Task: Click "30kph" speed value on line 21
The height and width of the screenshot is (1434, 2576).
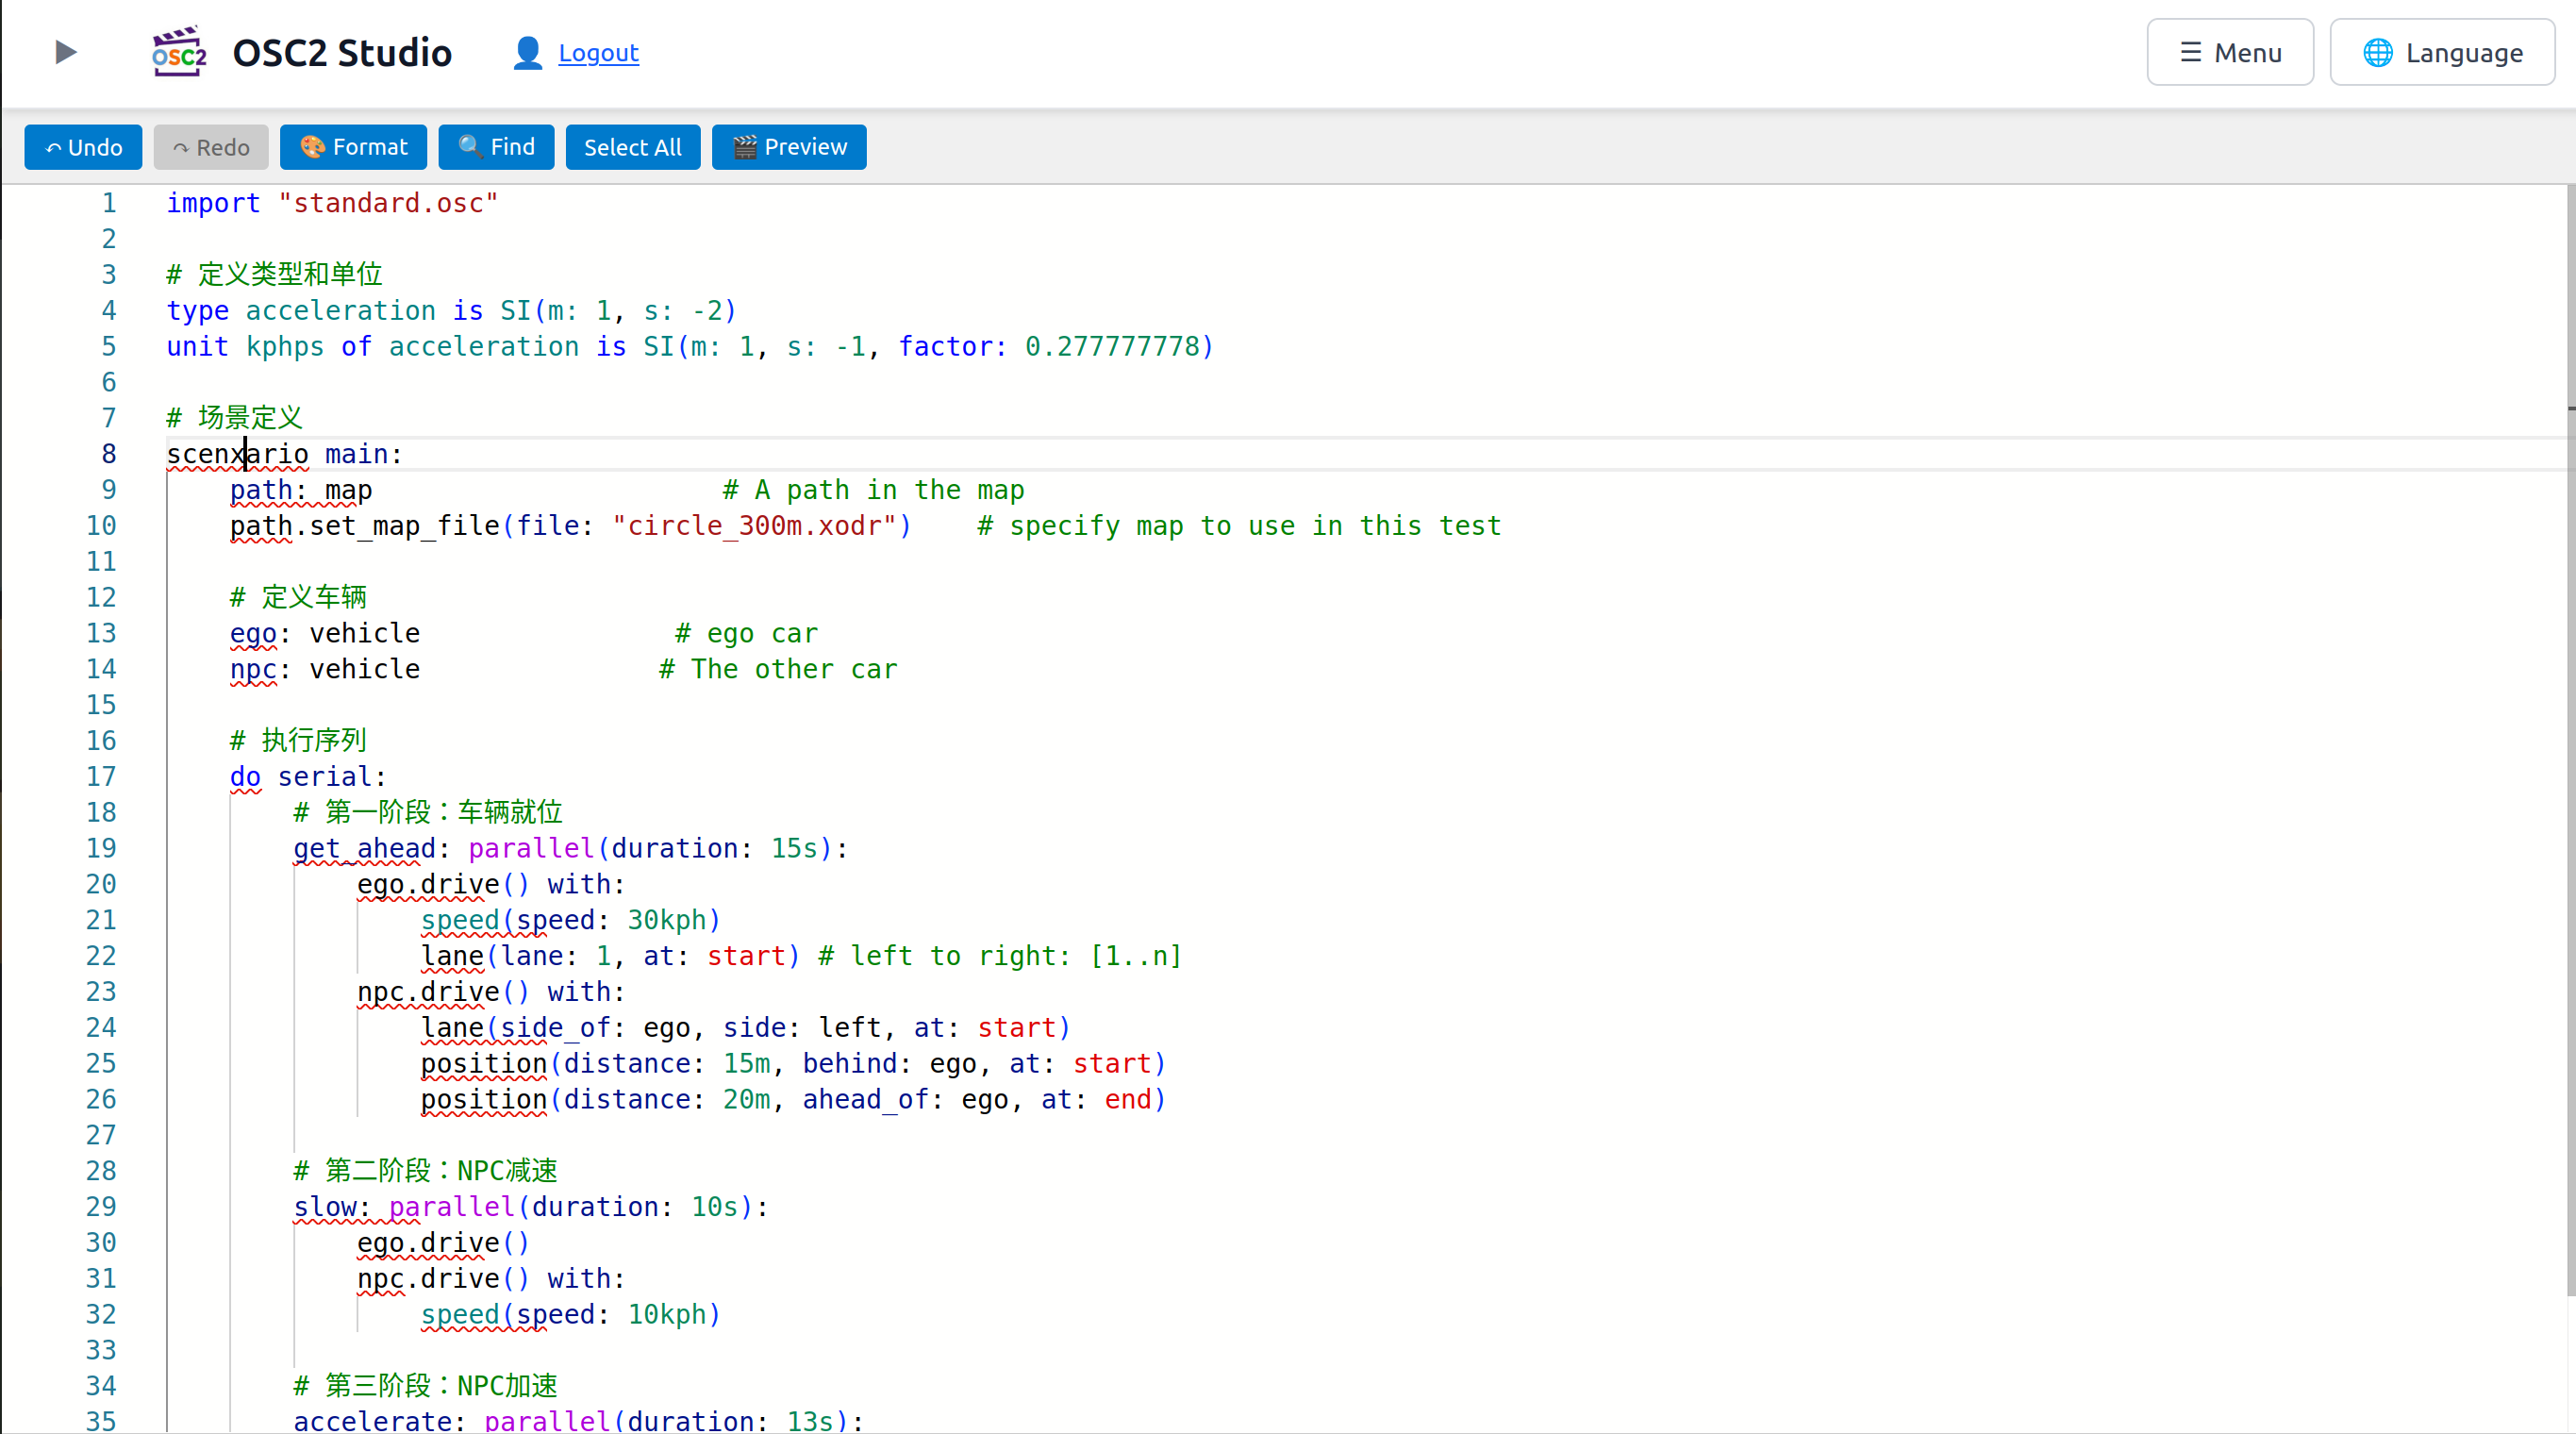Action: (667, 920)
